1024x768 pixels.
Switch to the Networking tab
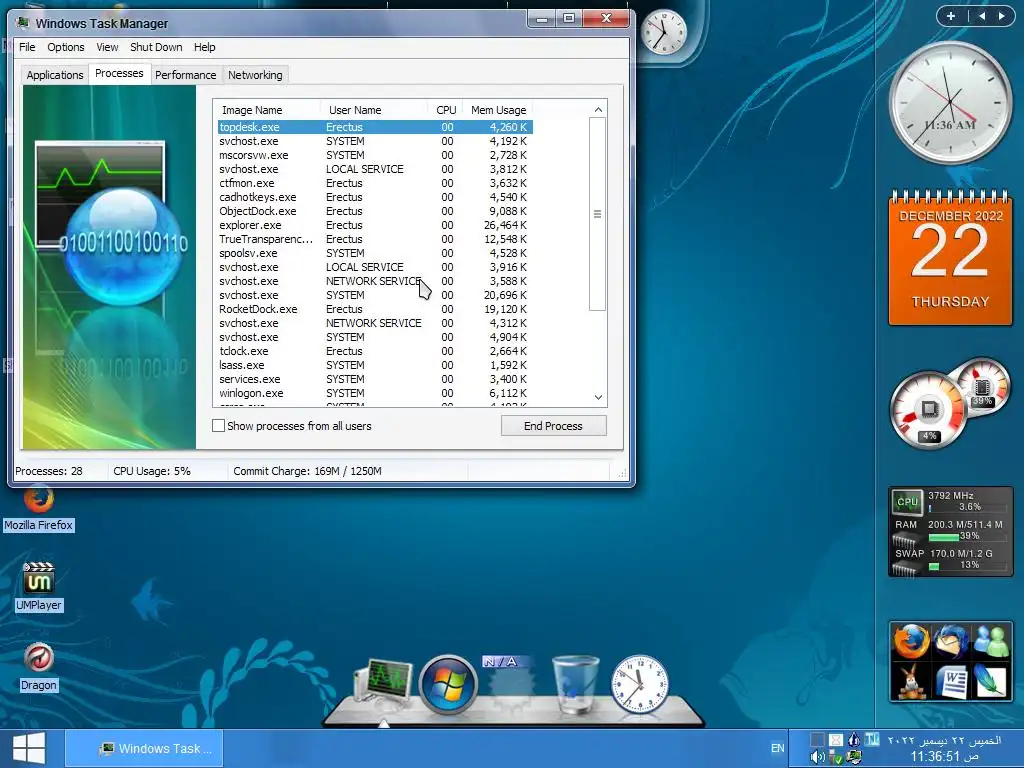click(255, 75)
